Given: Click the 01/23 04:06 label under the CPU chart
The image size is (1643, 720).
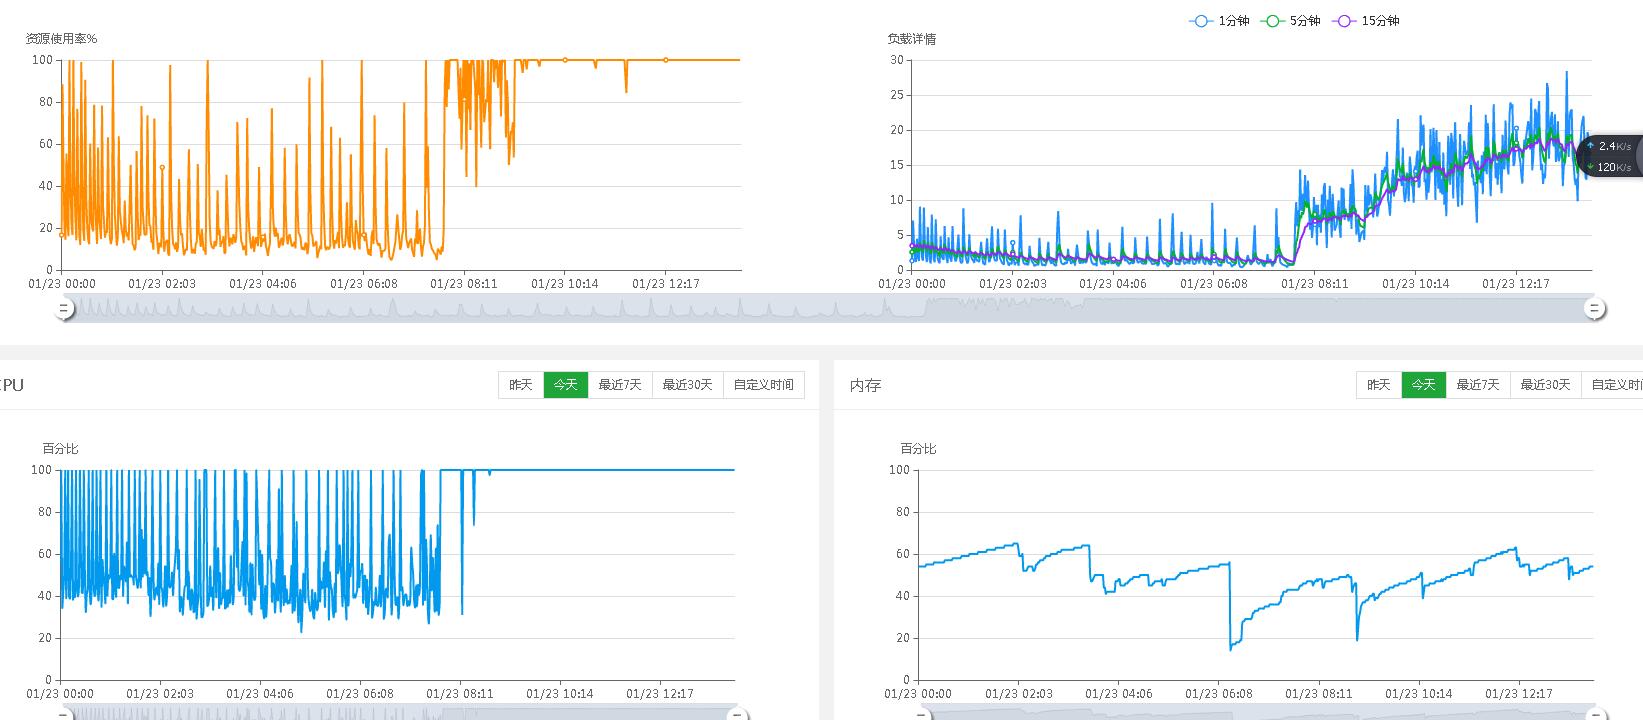Looking at the screenshot, I should 260,694.
